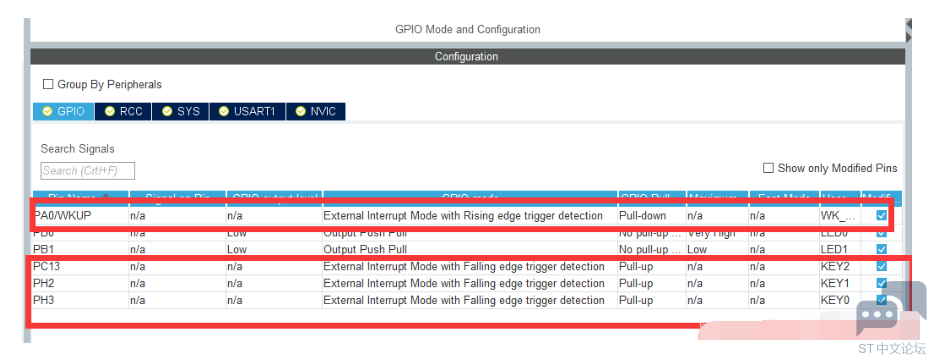Click the Falling edge mode cell for PH3
935x364 pixels.
coord(469,300)
